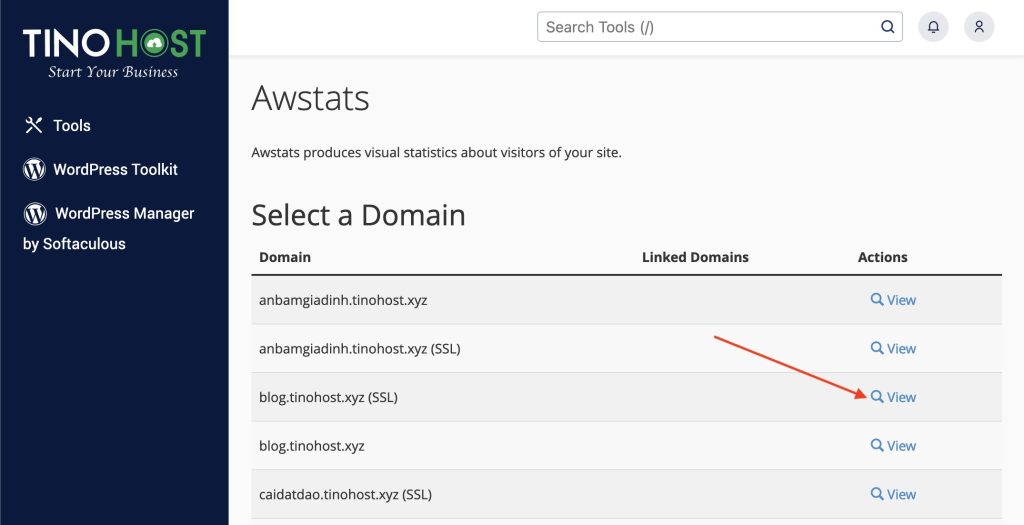
Task: Click magnifier icon beside blog.tinohost.xyz (SSL)
Action: coord(877,396)
